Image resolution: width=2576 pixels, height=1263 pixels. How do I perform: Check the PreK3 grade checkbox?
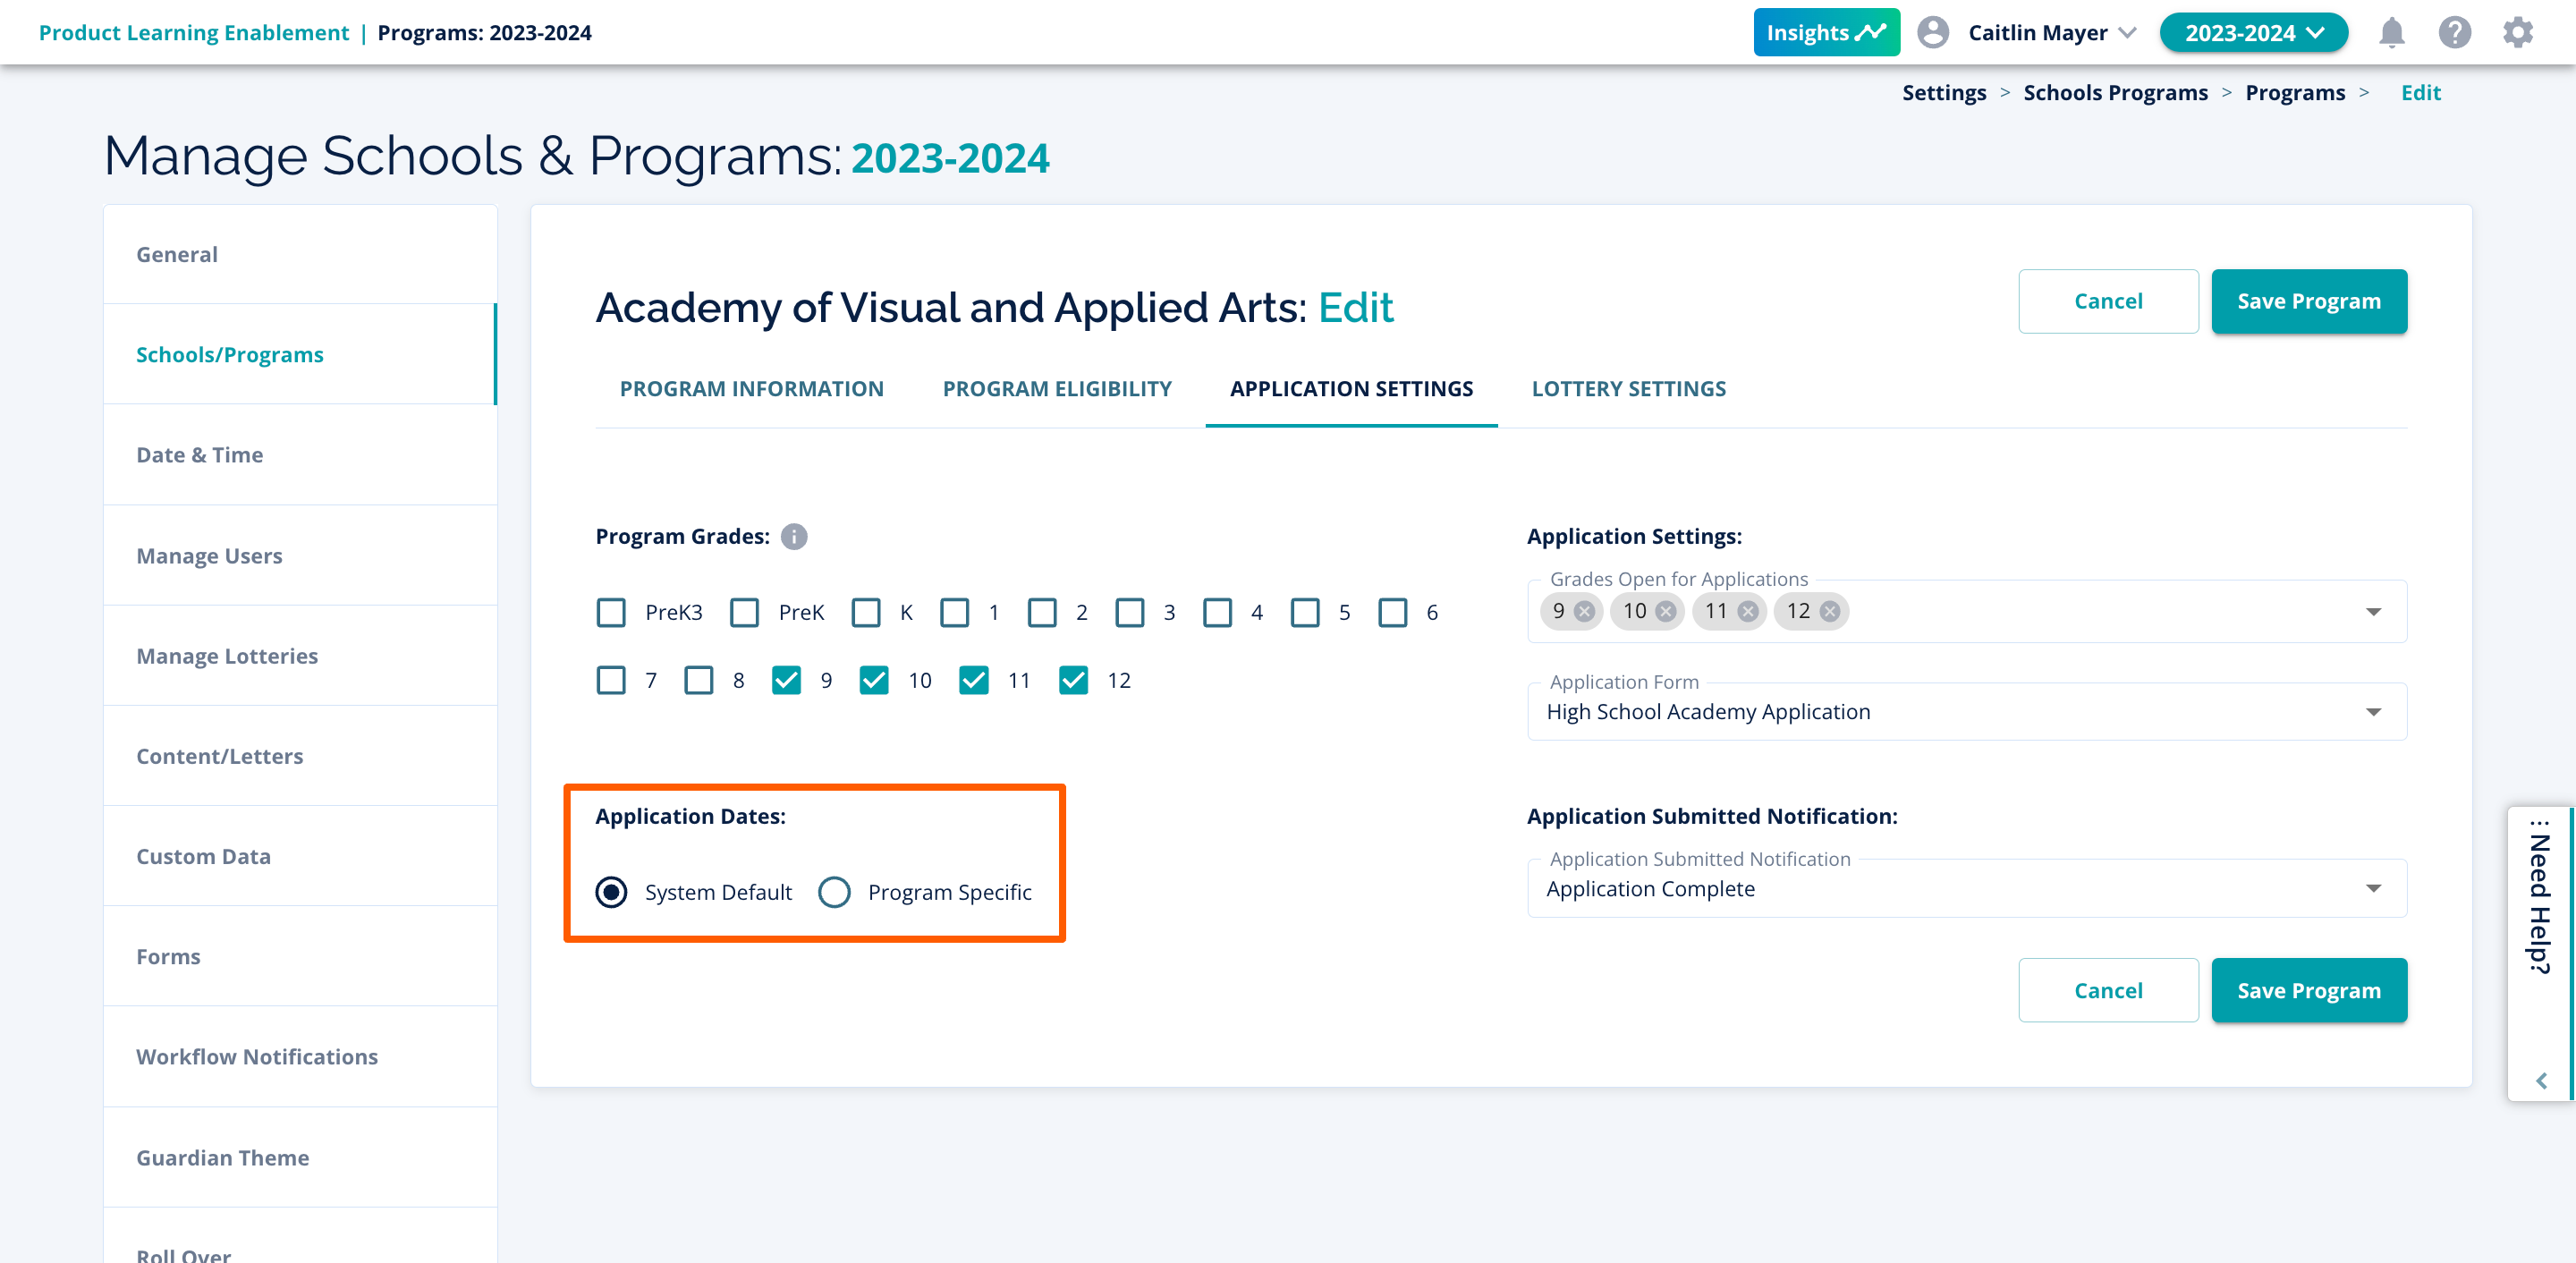coord(611,613)
